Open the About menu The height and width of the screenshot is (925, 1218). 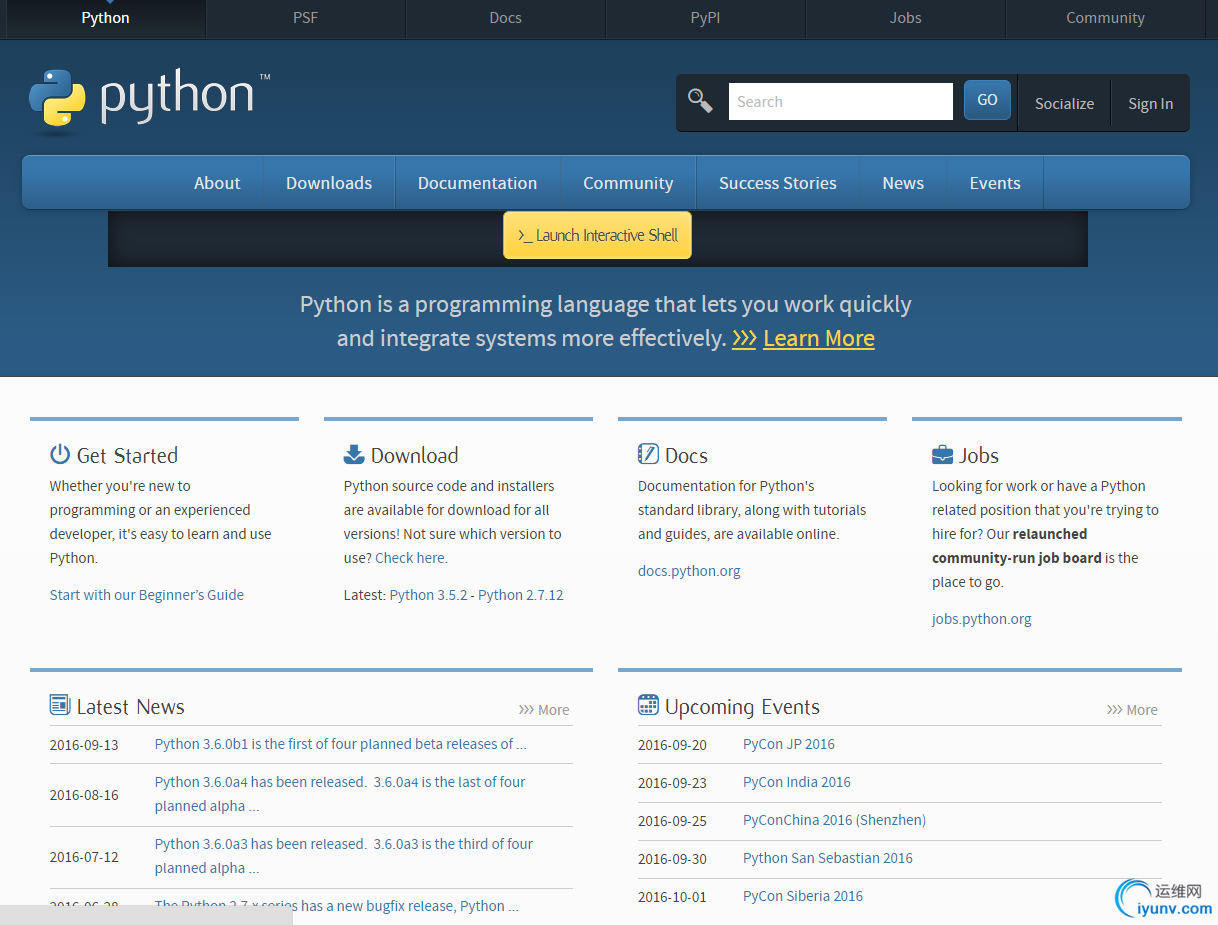(x=217, y=183)
